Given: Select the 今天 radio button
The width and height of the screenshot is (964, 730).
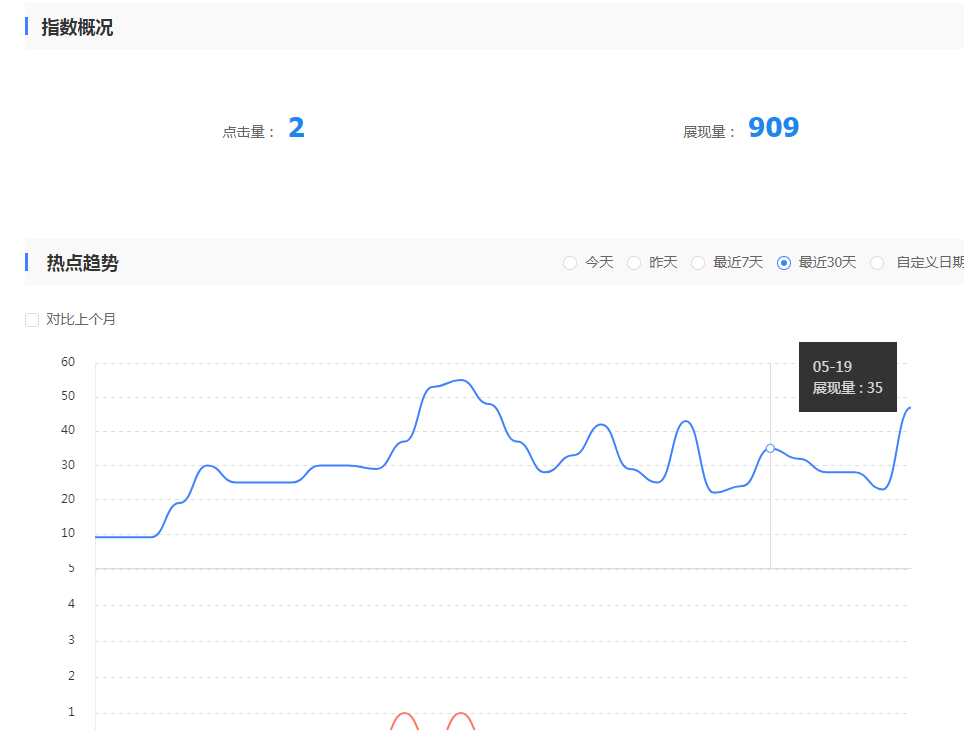Looking at the screenshot, I should [x=570, y=263].
